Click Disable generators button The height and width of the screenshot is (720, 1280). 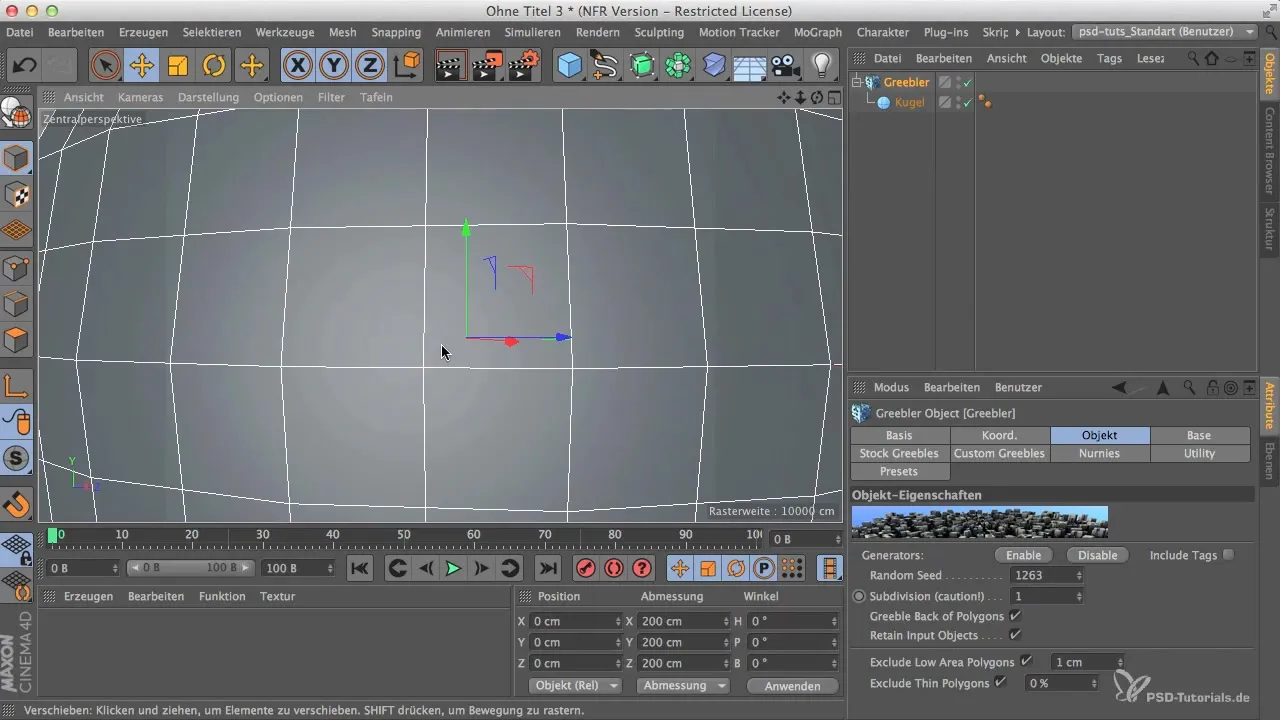point(1097,555)
